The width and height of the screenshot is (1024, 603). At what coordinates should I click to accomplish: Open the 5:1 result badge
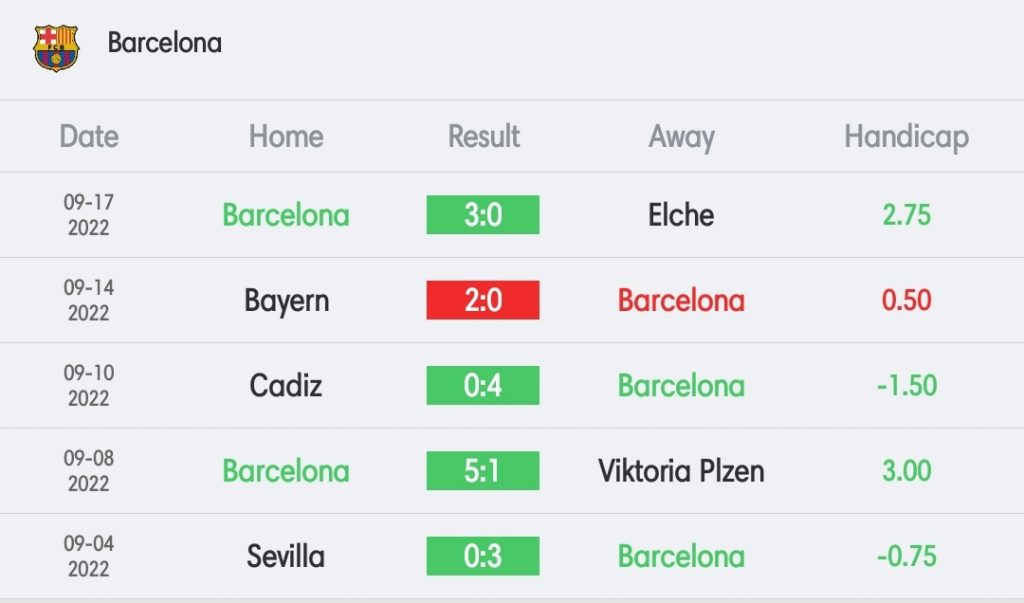pos(483,470)
